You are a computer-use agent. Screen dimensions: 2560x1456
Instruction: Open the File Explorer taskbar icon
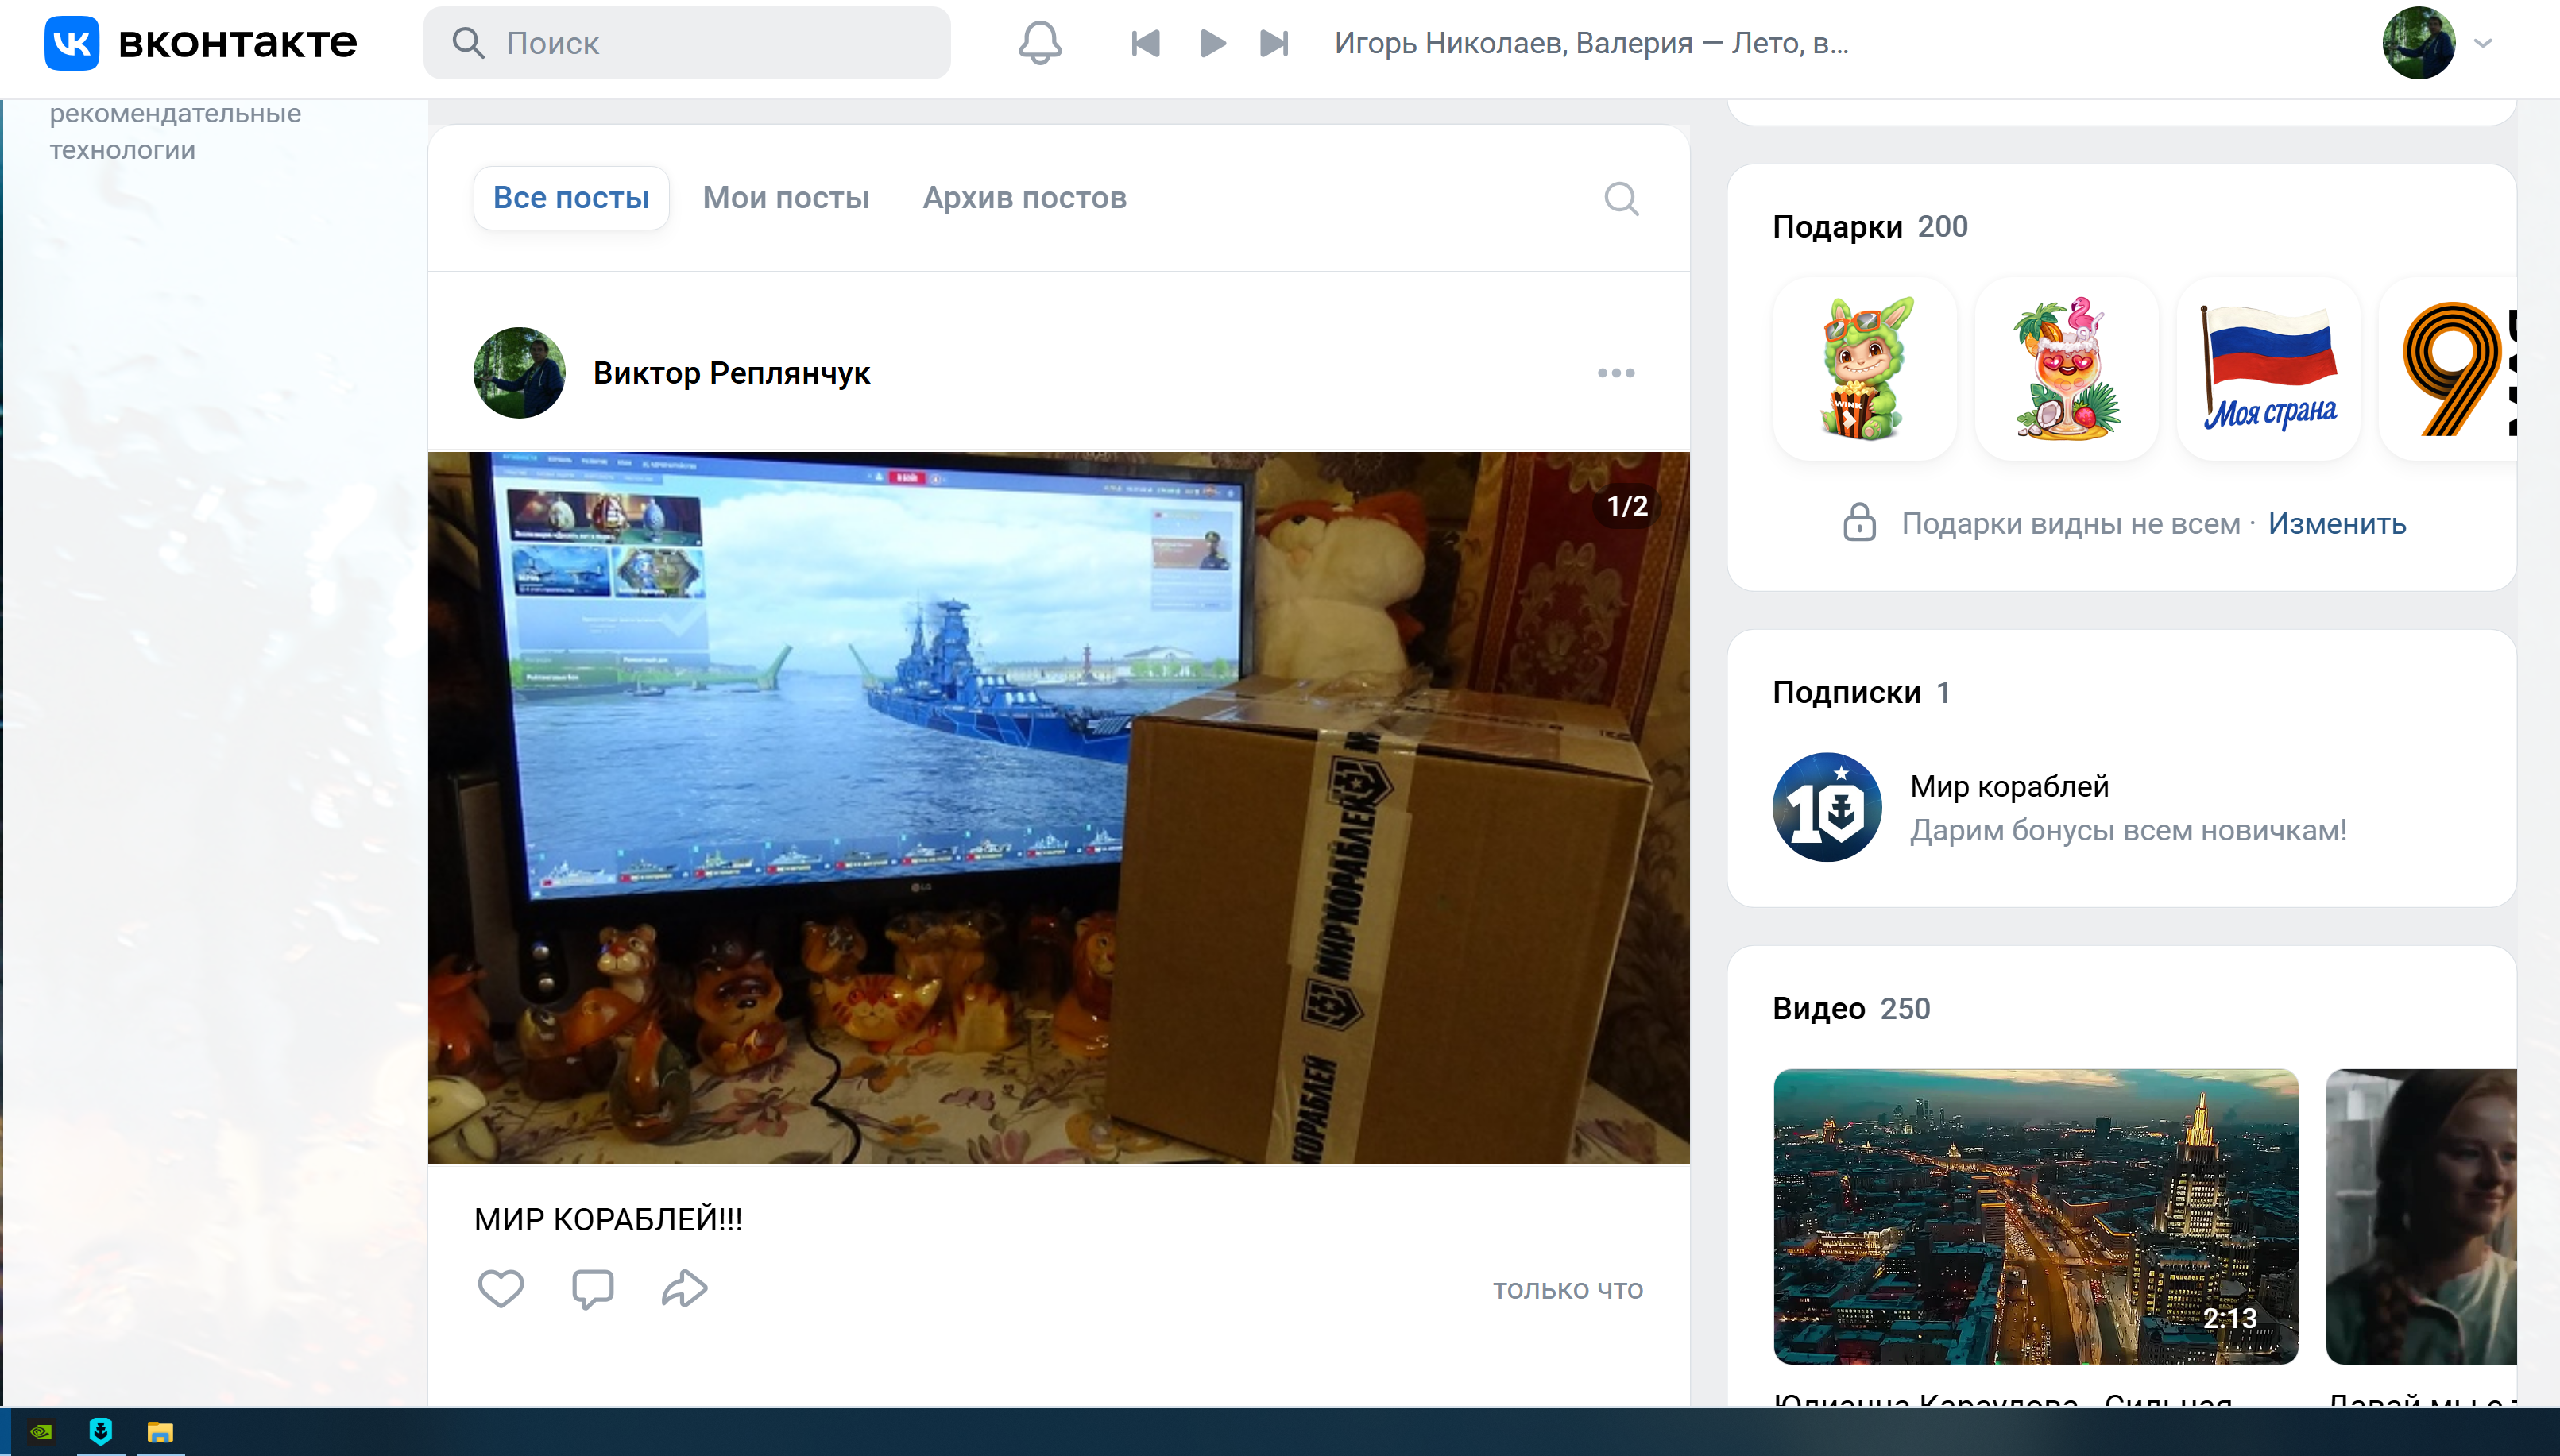pyautogui.click(x=160, y=1432)
